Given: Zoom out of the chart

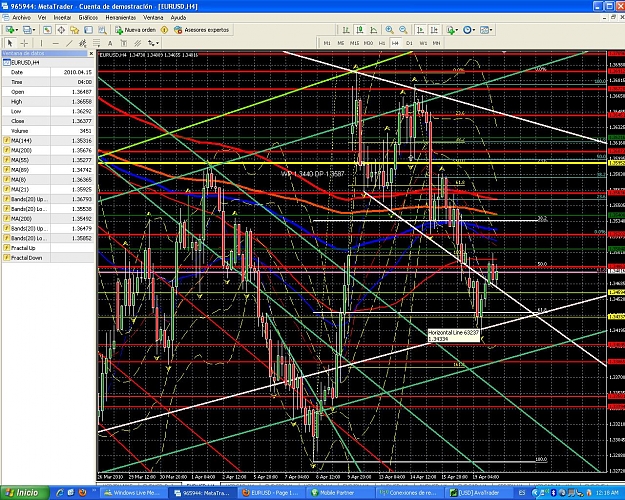Looking at the screenshot, I should pyautogui.click(x=403, y=30).
